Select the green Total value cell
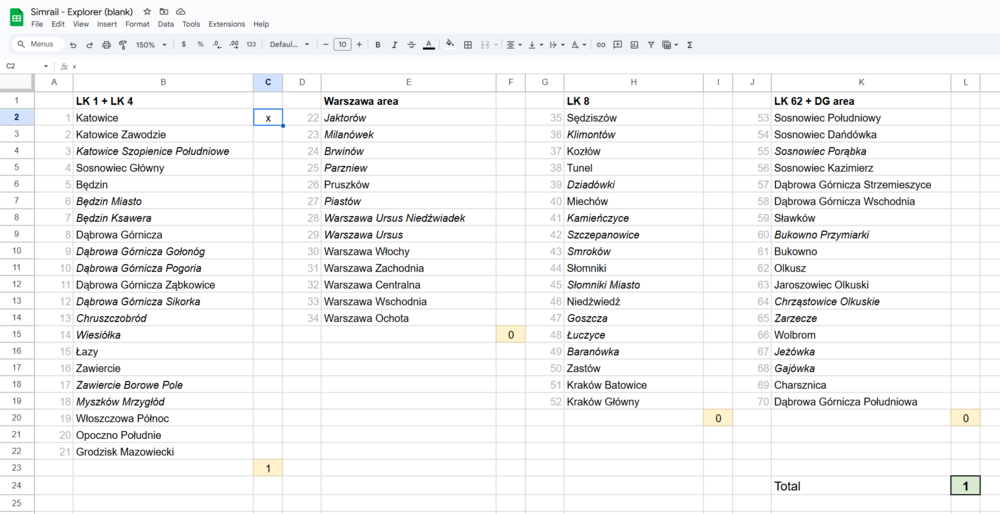This screenshot has height=514, width=1000. coord(965,486)
